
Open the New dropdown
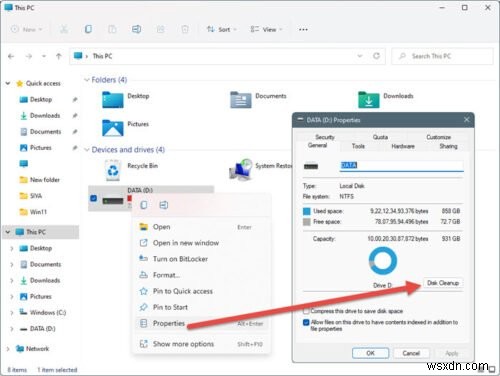click(x=27, y=29)
